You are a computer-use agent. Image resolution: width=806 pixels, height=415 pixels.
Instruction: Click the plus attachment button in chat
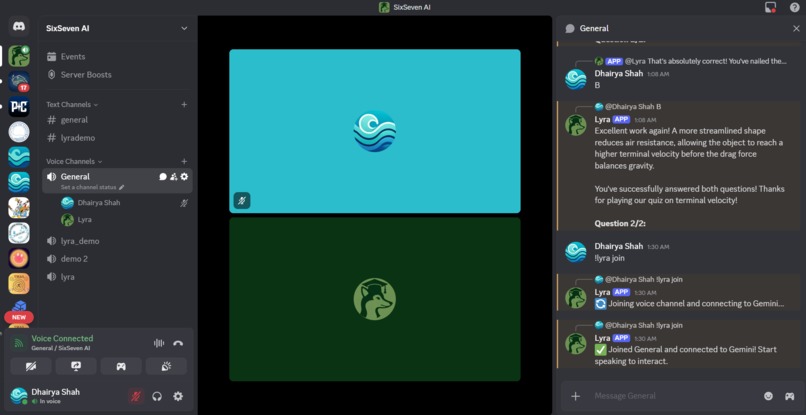point(576,395)
